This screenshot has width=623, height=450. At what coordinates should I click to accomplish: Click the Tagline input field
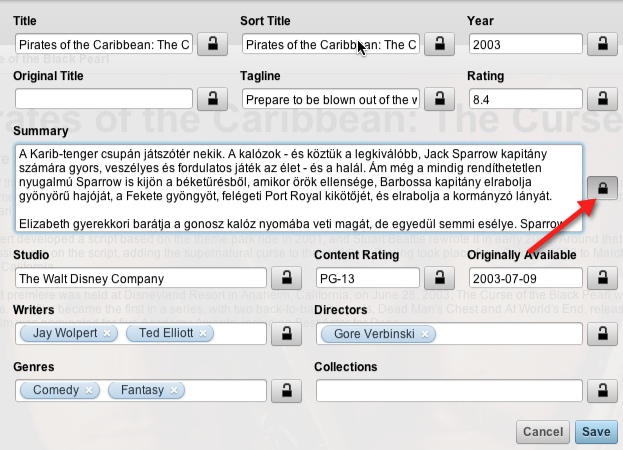(331, 99)
